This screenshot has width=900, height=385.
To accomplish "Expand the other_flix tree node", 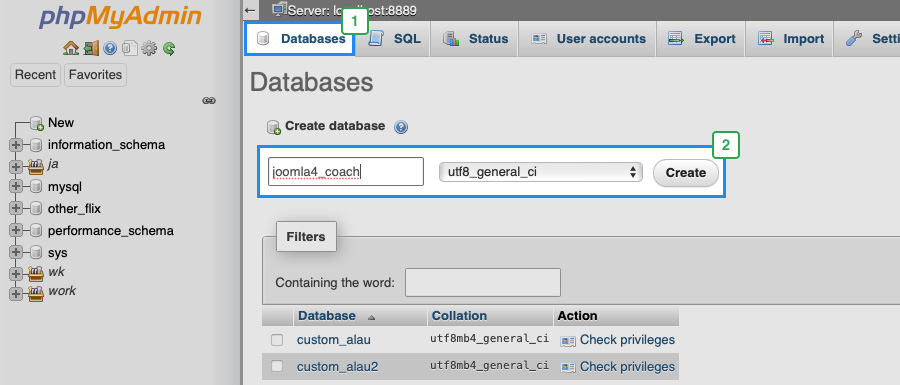I will (16, 209).
